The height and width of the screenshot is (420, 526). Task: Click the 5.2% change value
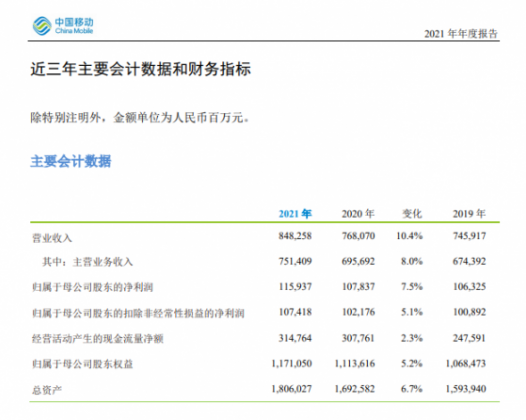click(x=412, y=363)
